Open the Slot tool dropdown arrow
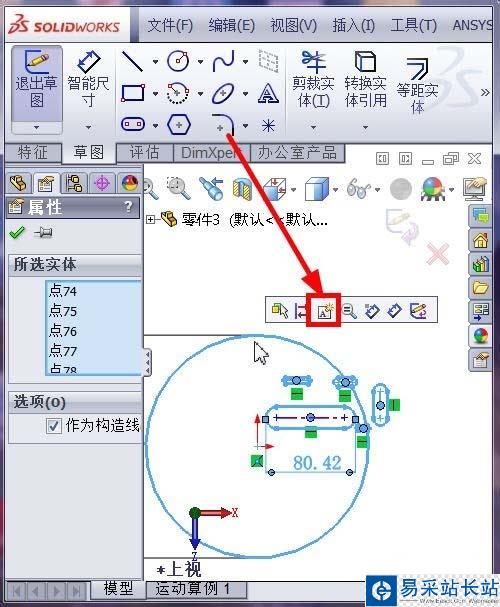Viewport: 500px width, 607px height. coord(155,125)
